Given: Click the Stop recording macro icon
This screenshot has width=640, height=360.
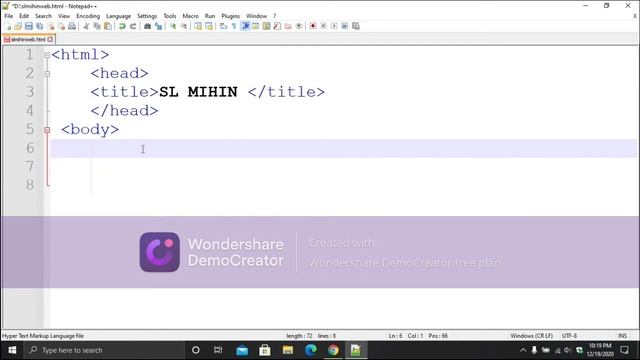Looking at the screenshot, I should point(323,26).
